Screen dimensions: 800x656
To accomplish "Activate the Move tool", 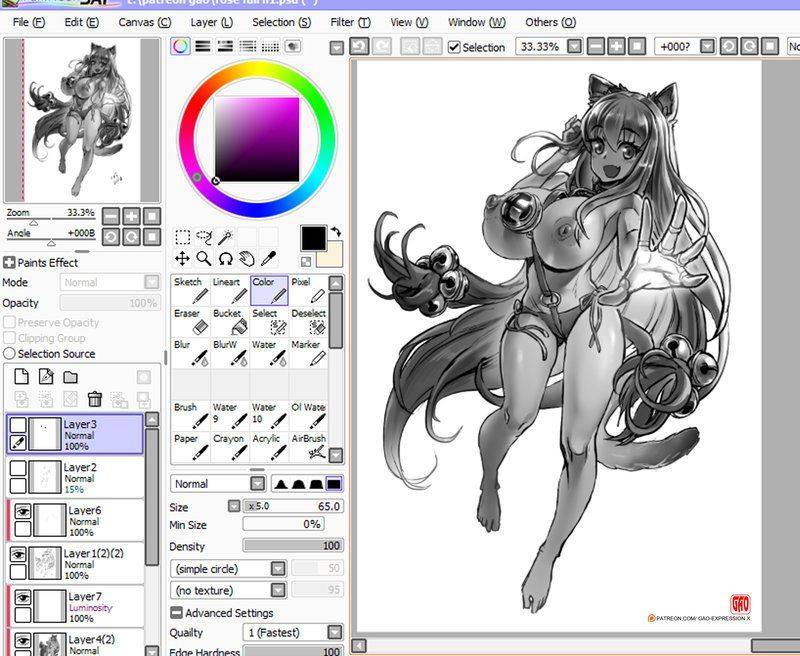I will (182, 259).
